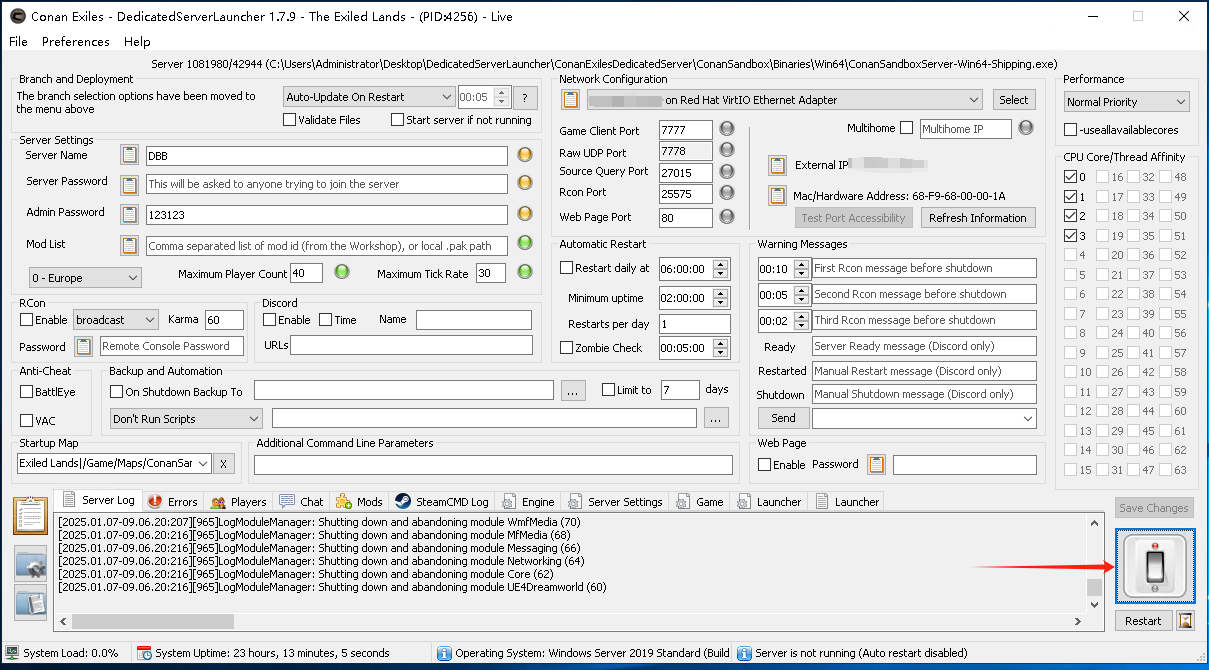Open the Preferences menu

point(76,42)
